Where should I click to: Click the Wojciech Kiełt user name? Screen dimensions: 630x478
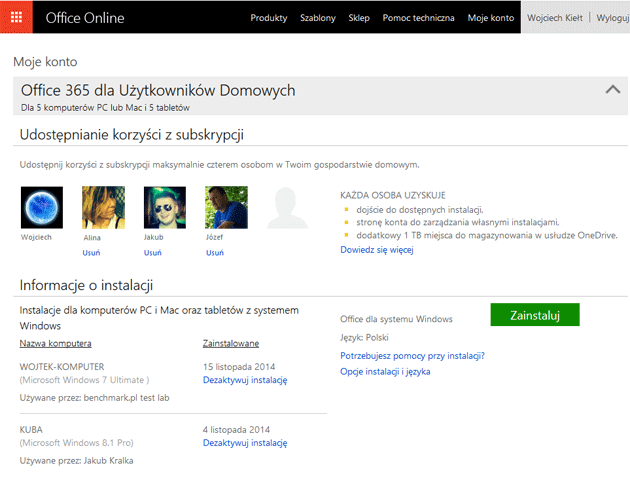pyautogui.click(x=555, y=18)
